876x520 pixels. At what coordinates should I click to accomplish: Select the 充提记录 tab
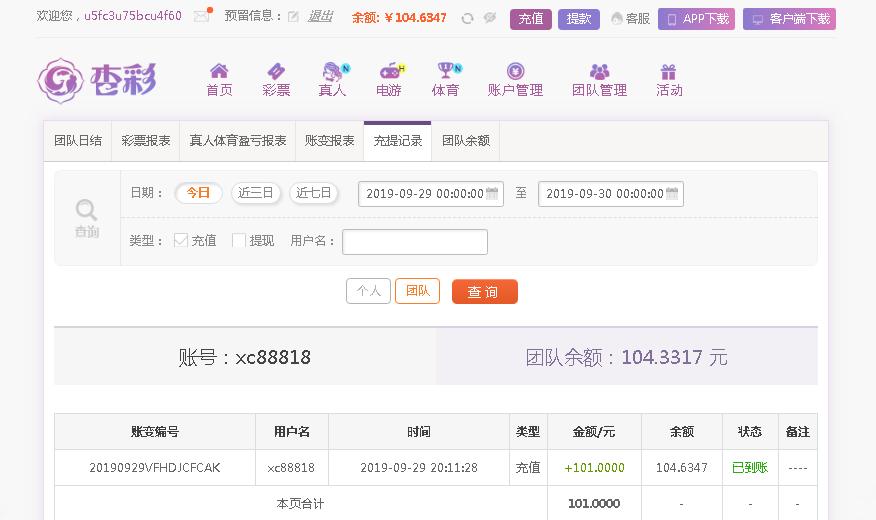pyautogui.click(x=398, y=141)
